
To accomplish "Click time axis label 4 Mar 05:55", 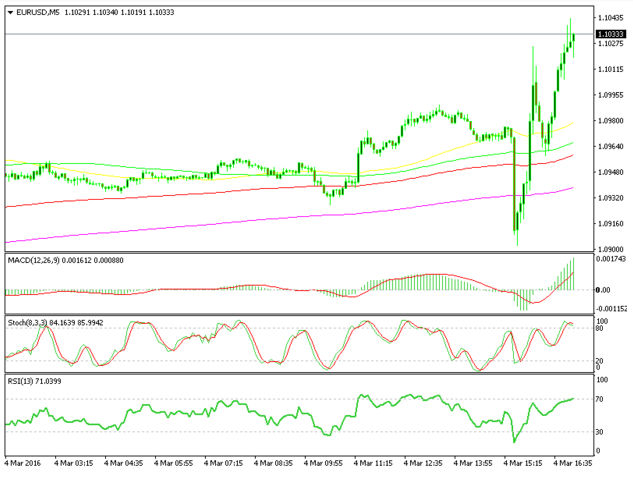I will 174,463.
